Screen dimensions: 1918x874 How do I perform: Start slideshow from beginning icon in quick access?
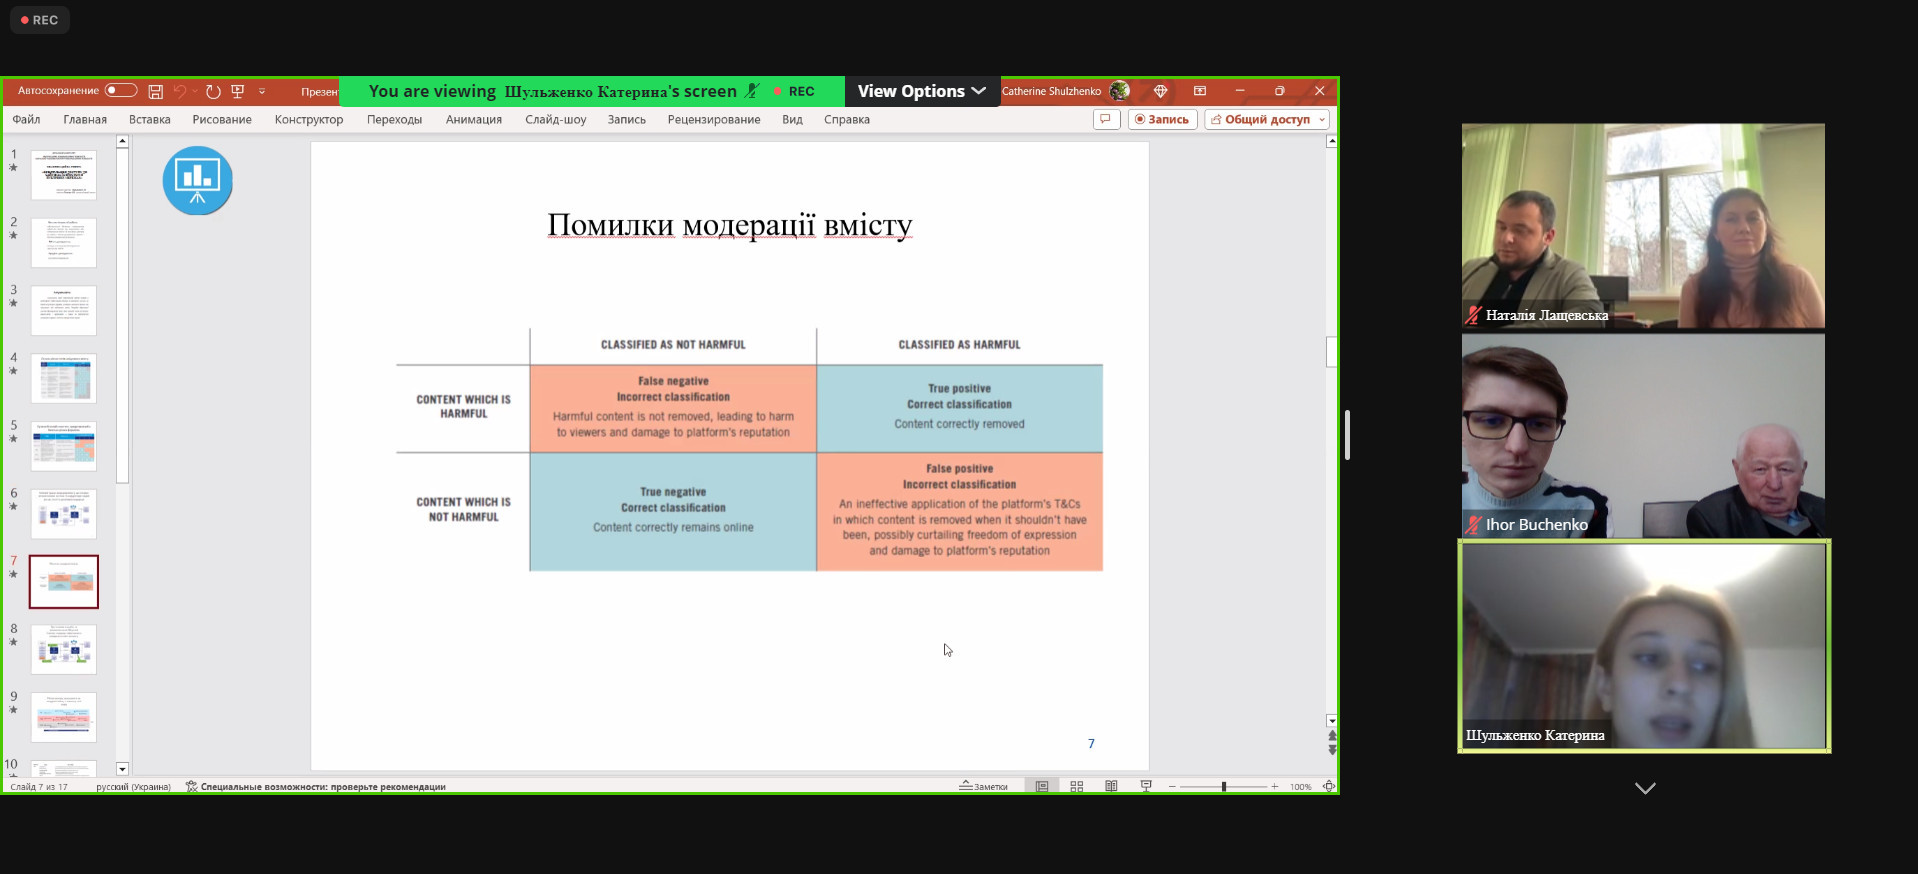(238, 91)
